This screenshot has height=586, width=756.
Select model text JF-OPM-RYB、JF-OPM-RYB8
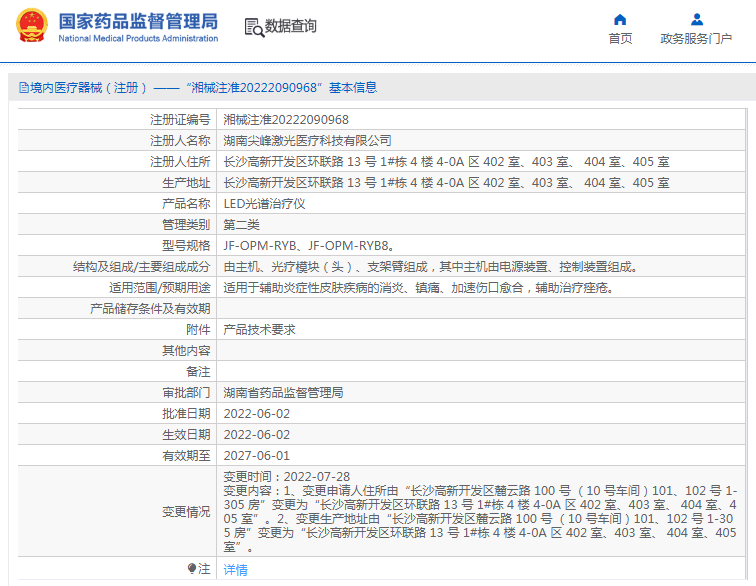(309, 246)
